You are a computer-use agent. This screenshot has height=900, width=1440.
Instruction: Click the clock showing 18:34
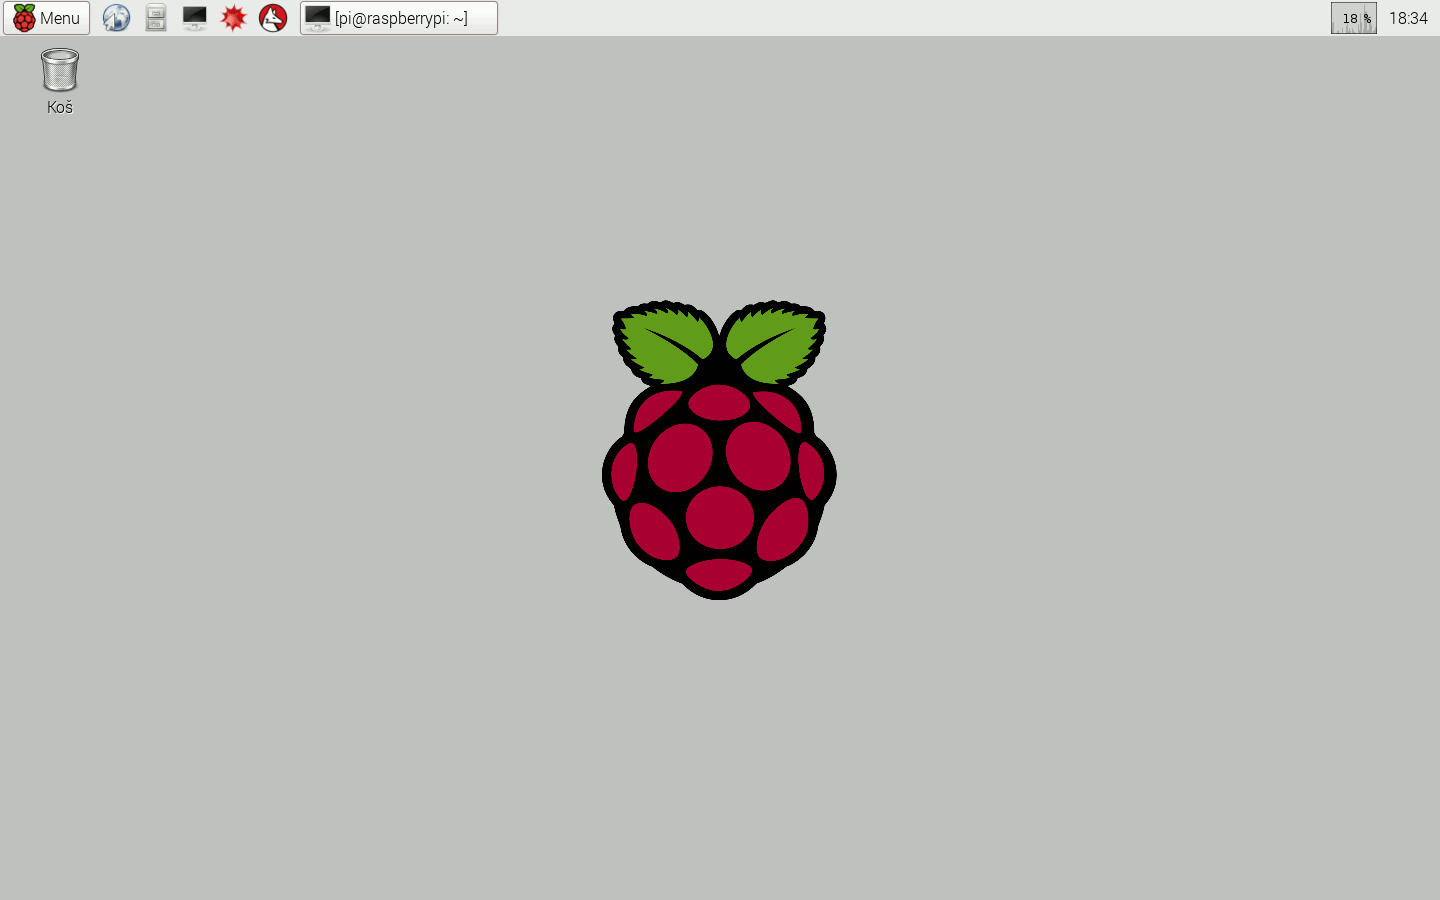click(1408, 18)
